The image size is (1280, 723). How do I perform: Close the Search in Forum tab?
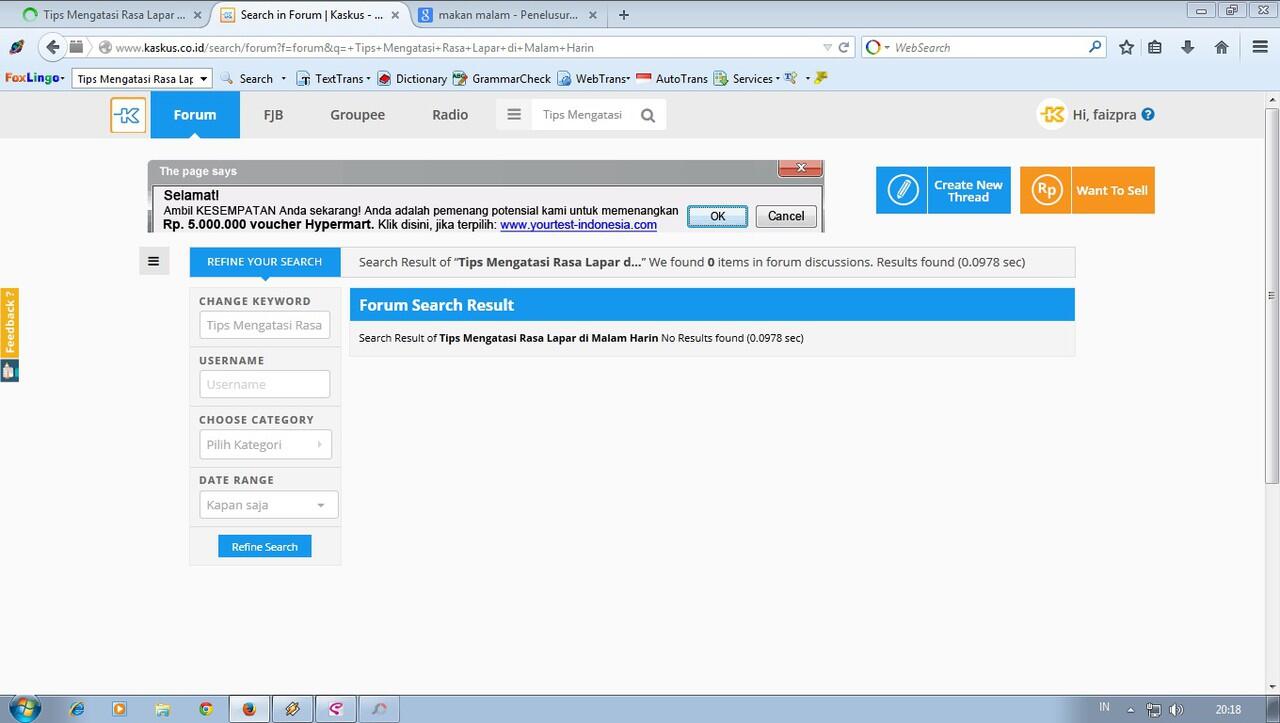pos(395,15)
